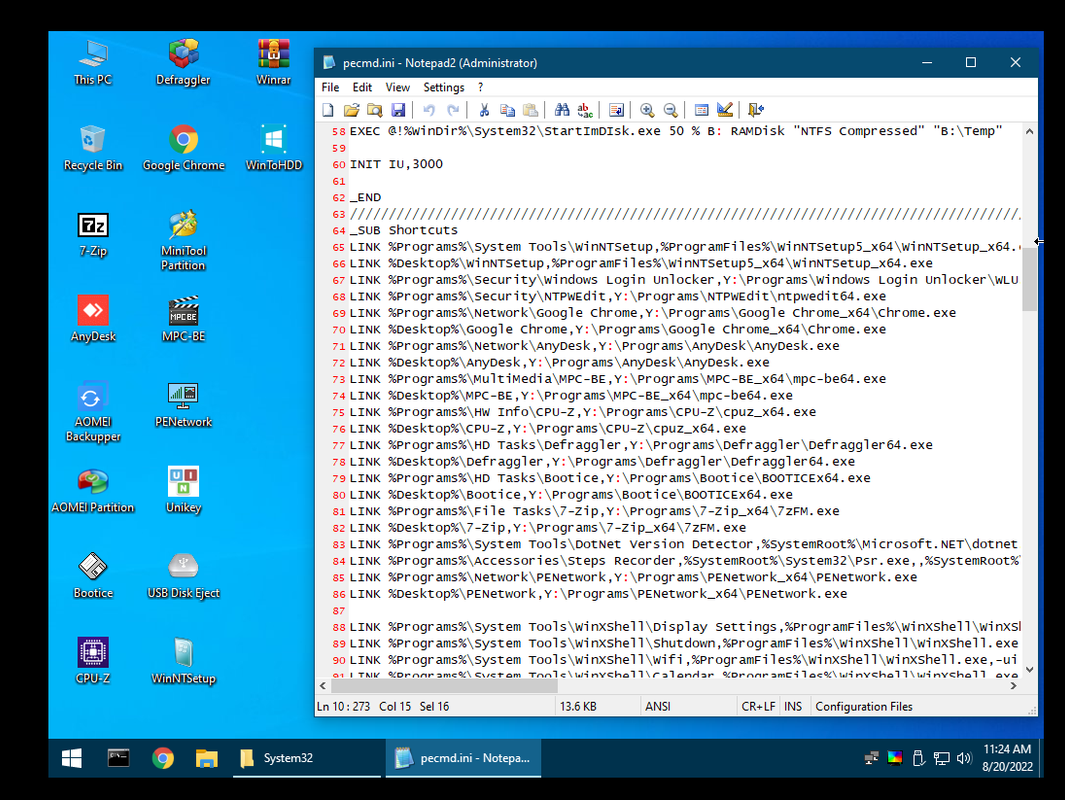Screen dimensions: 1065x800
Task: Click the Redo arrow in toolbar
Action: [452, 110]
